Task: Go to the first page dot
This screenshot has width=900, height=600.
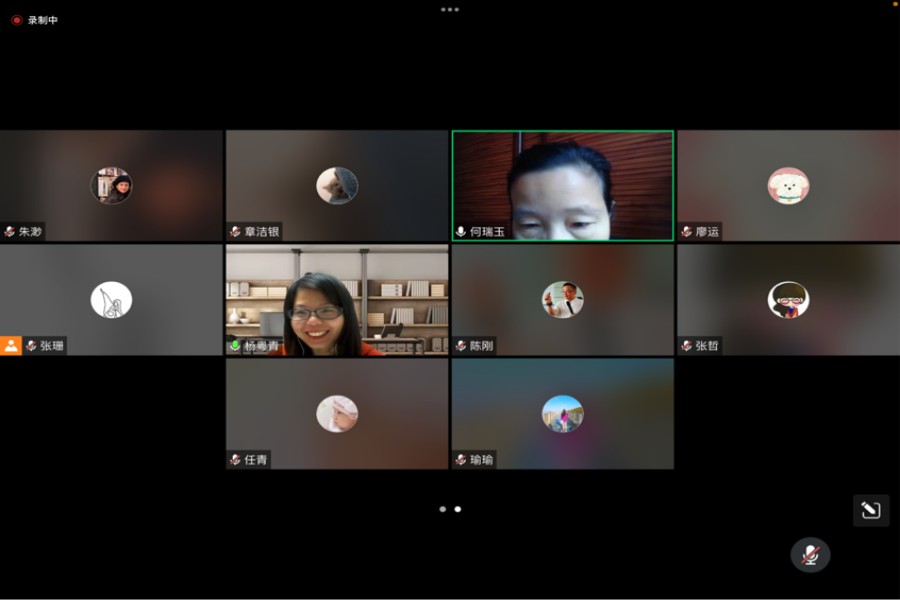Action: (x=442, y=509)
